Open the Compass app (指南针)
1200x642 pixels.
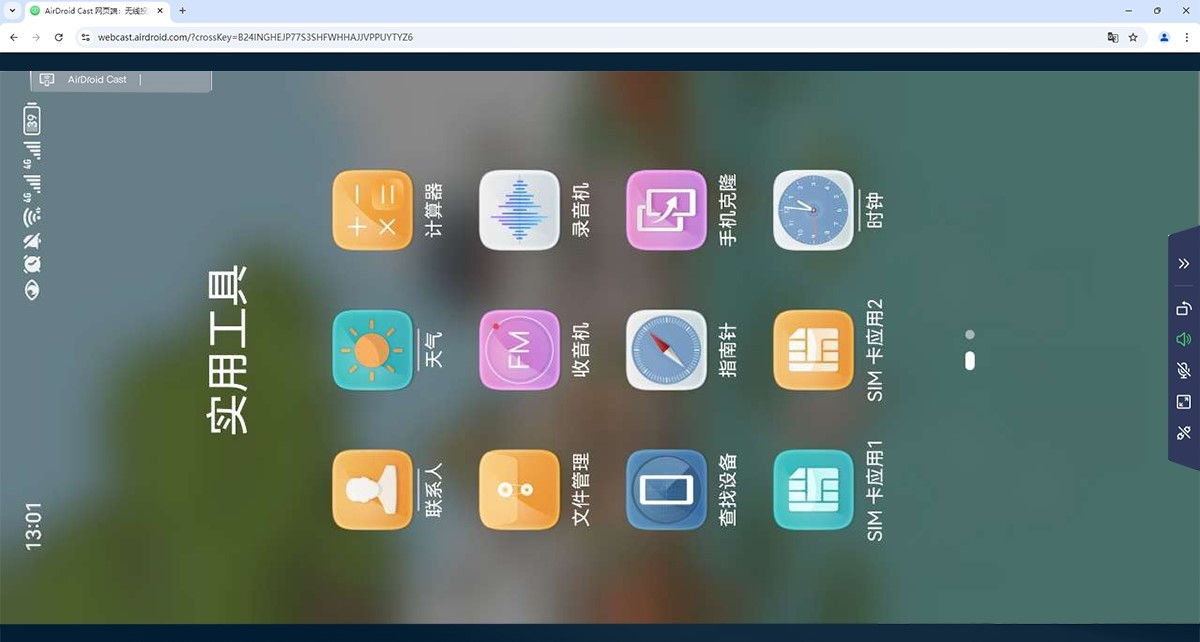[666, 350]
